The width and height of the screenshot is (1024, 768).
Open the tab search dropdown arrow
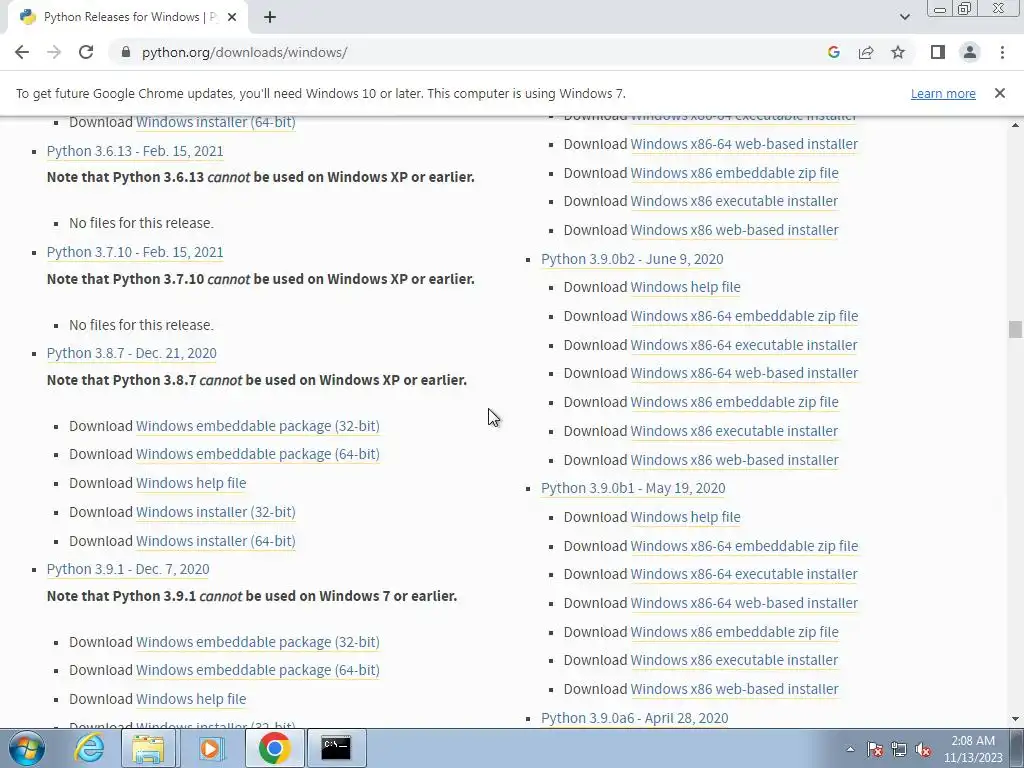pos(904,17)
